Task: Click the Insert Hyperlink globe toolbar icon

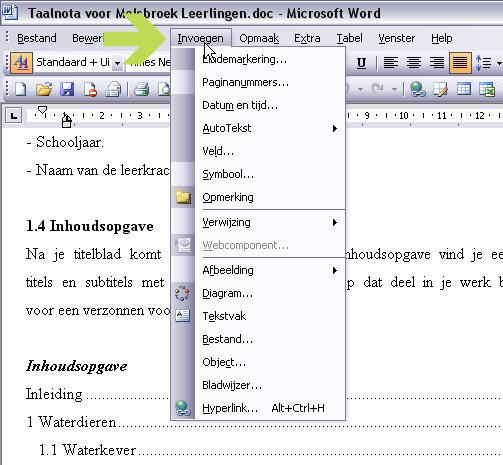Action: coord(417,89)
